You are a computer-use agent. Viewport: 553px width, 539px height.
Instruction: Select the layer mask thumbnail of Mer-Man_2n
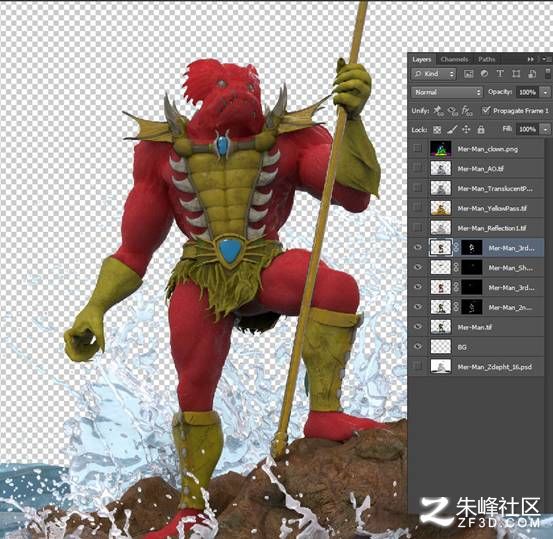click(x=472, y=307)
